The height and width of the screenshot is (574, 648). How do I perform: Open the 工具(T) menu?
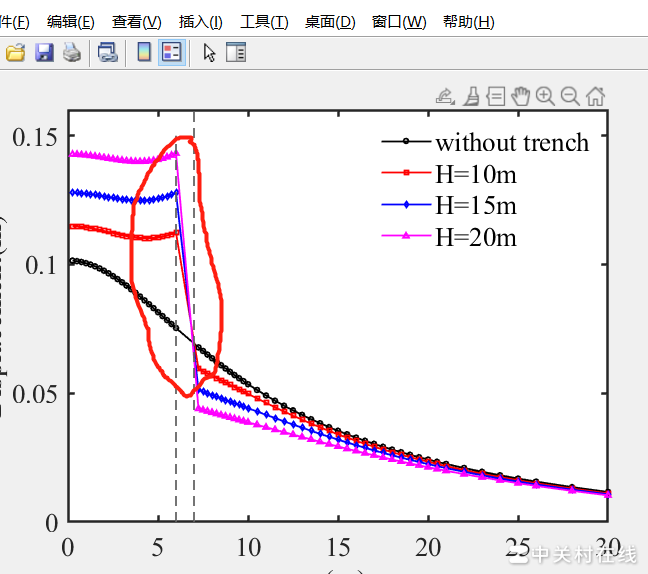[264, 22]
